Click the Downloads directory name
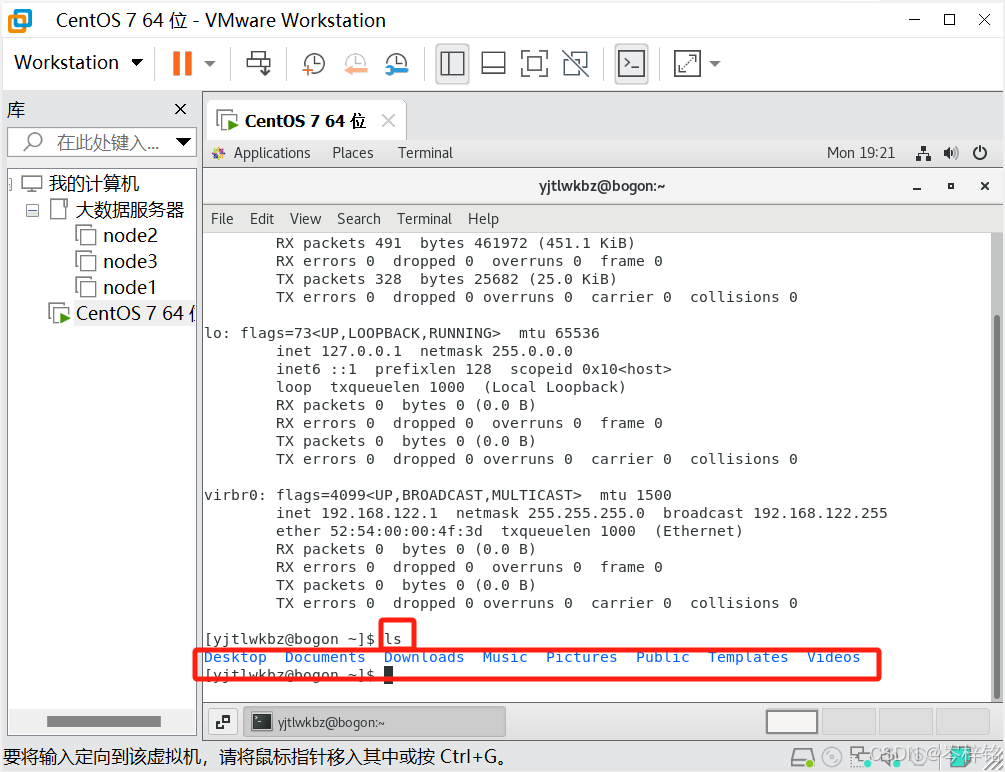This screenshot has height=772, width=1005. pyautogui.click(x=424, y=657)
